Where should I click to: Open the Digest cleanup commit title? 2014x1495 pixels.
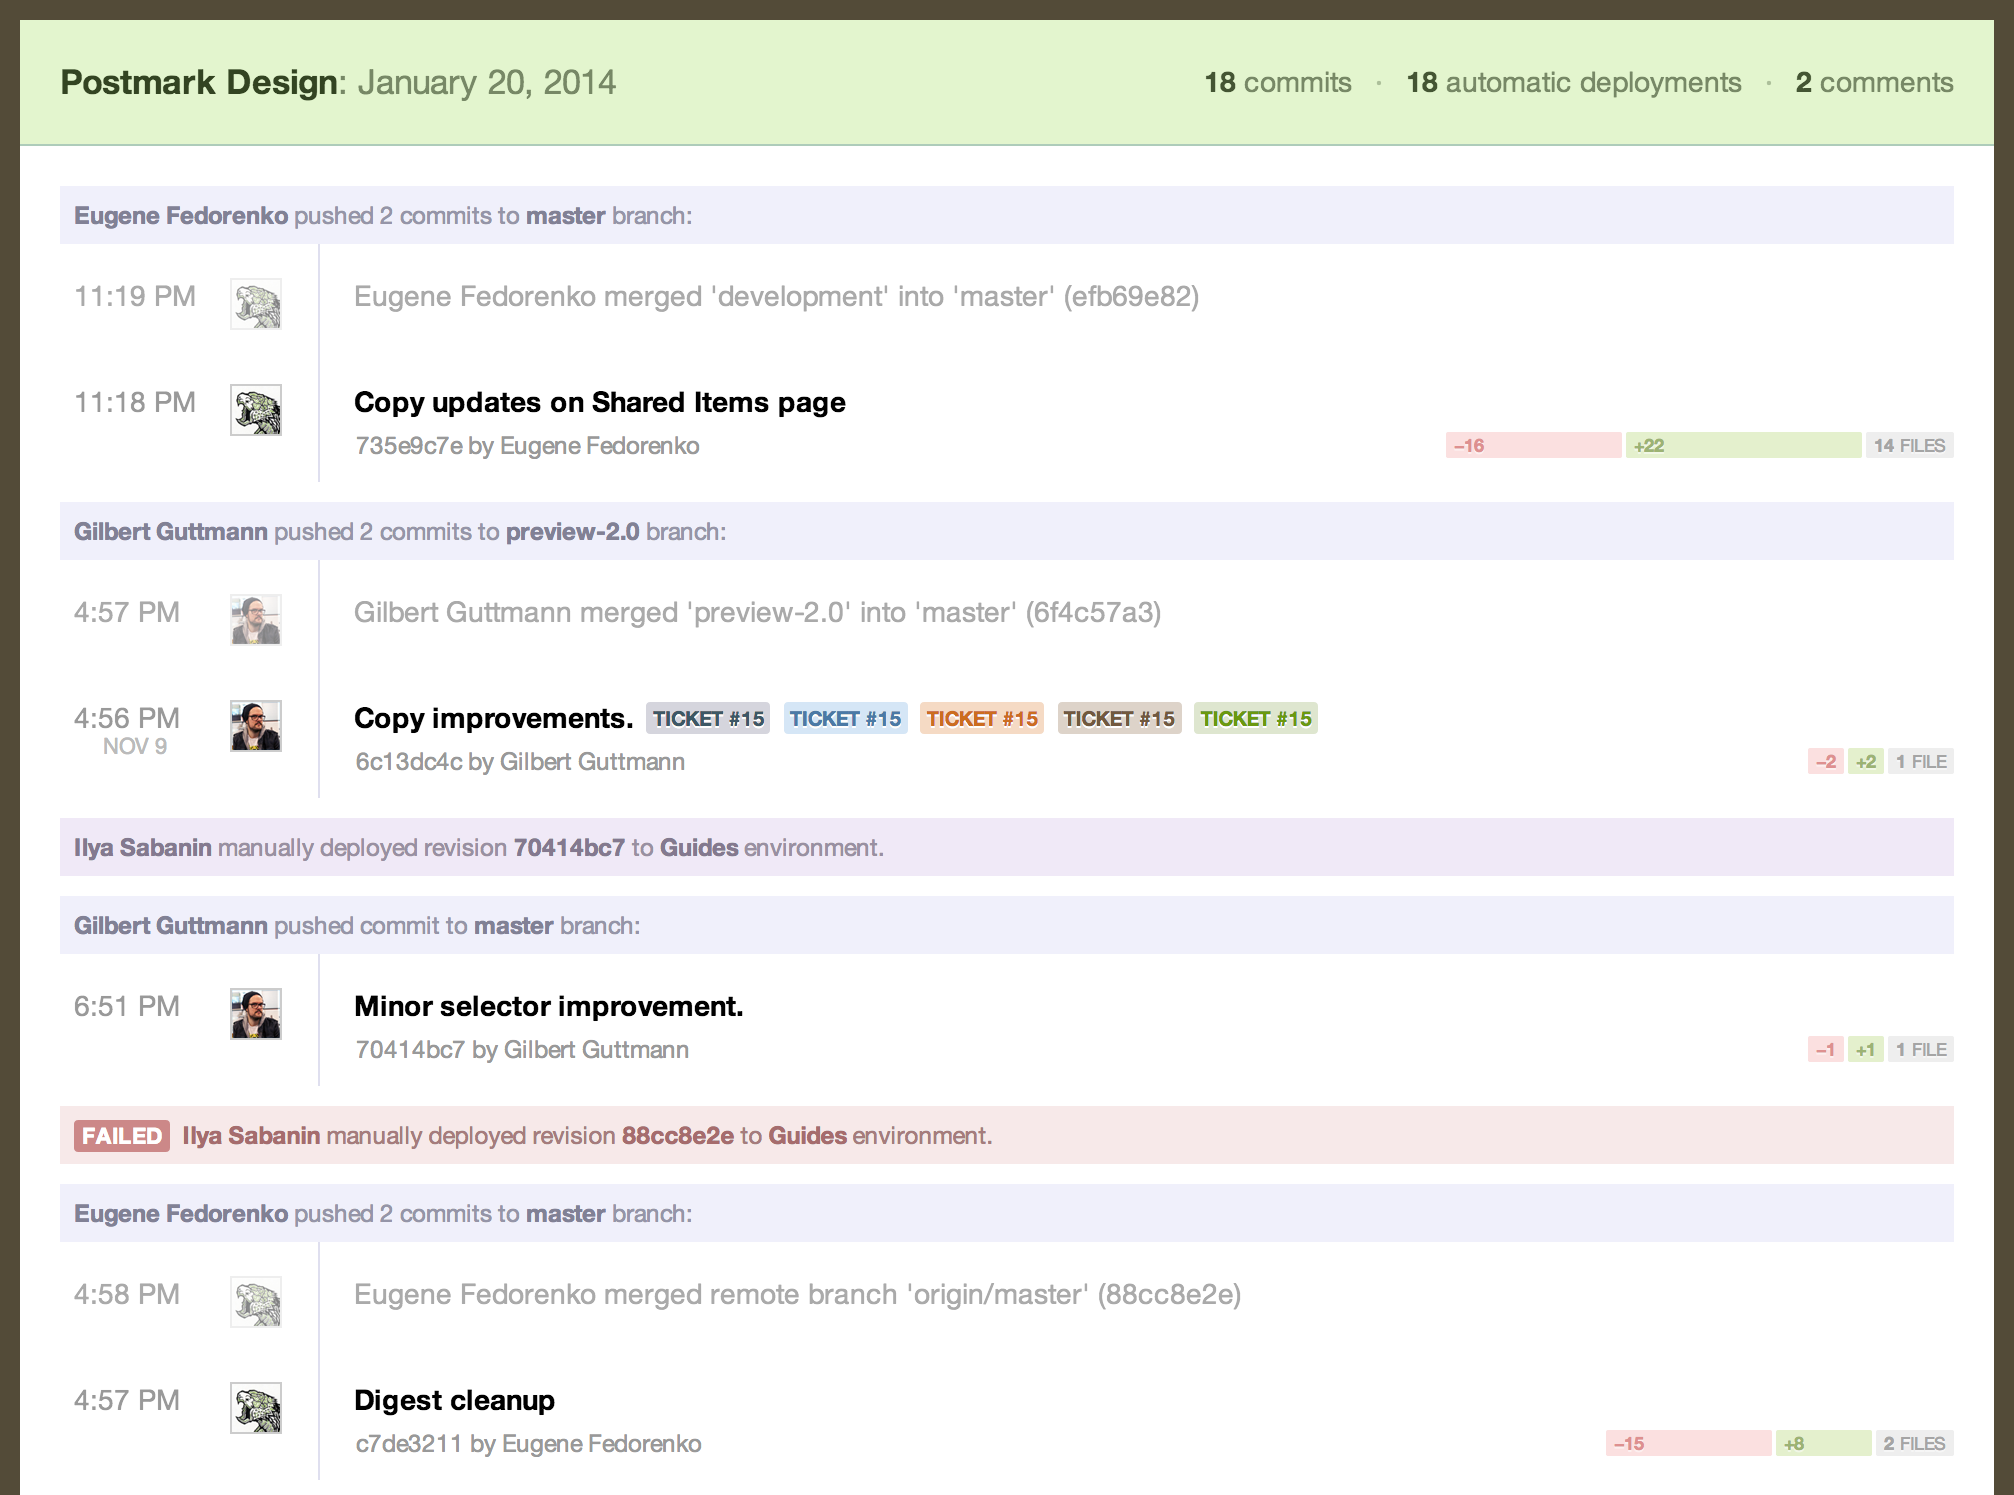click(x=454, y=1401)
